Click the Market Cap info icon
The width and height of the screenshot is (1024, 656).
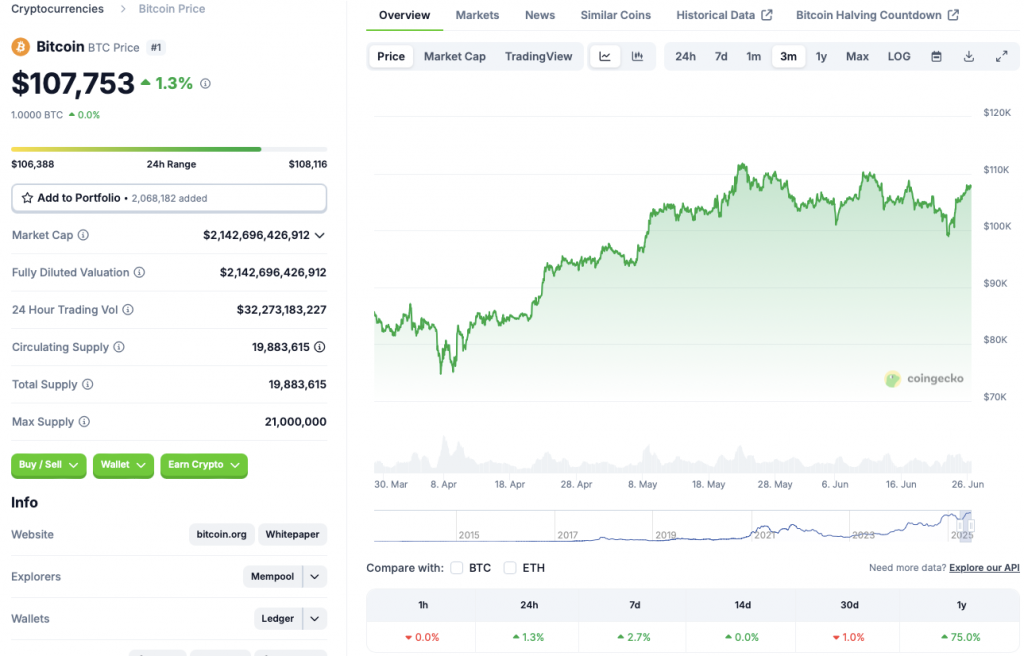pos(83,235)
